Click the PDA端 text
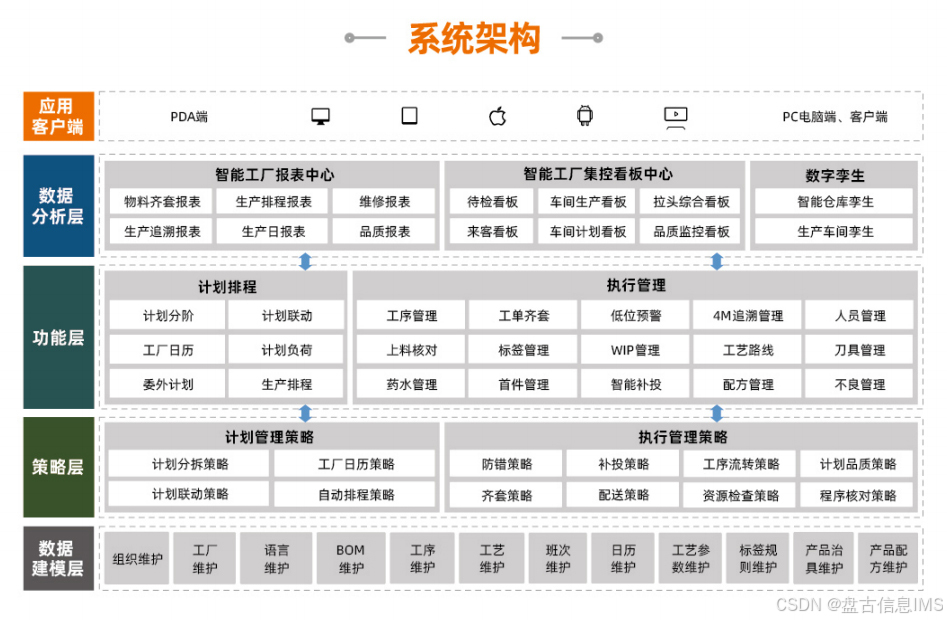947x620 pixels. click(189, 117)
